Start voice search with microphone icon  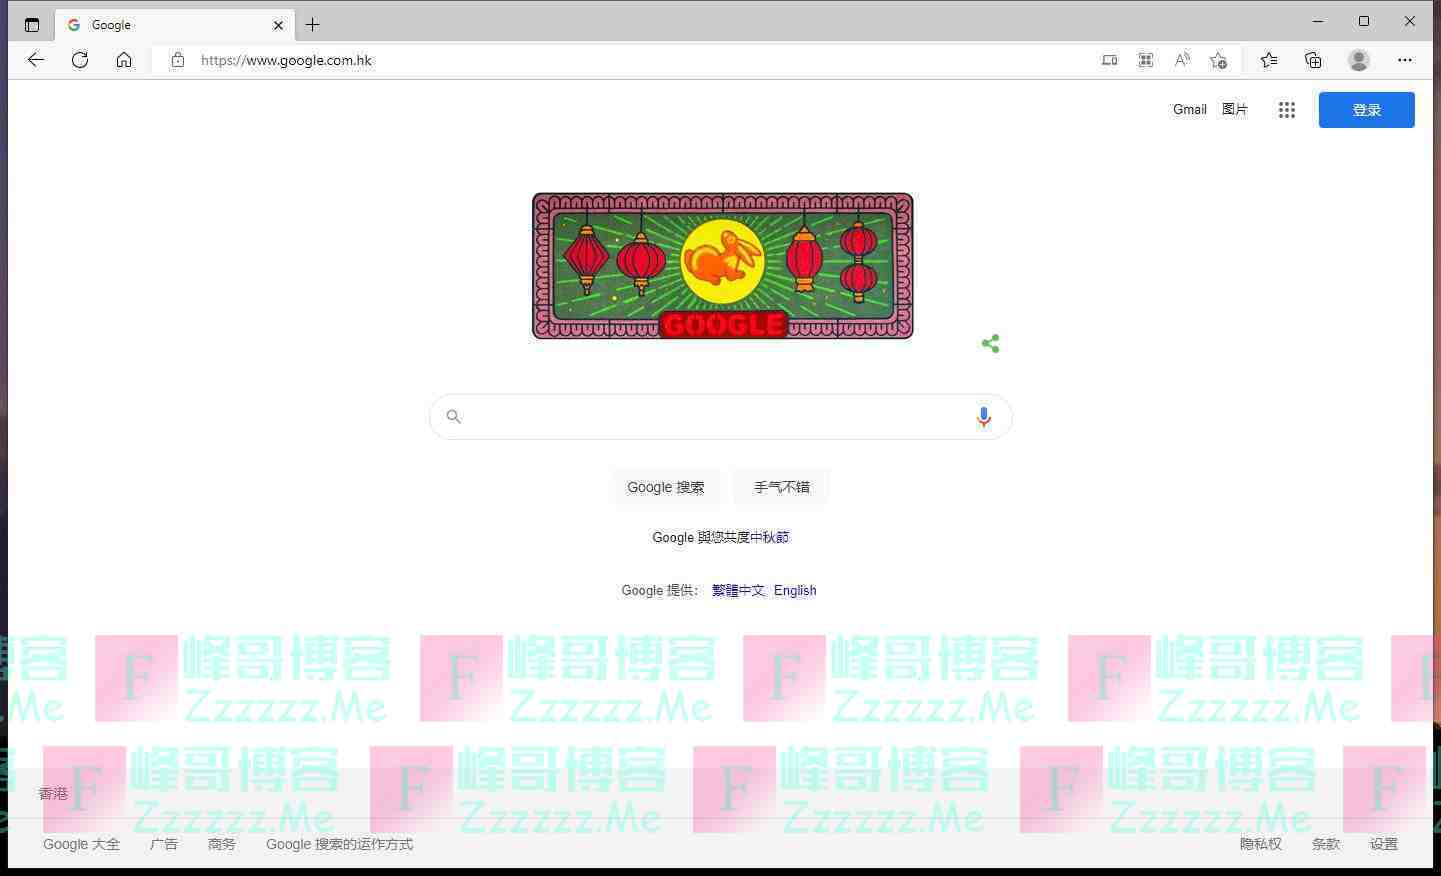click(984, 417)
